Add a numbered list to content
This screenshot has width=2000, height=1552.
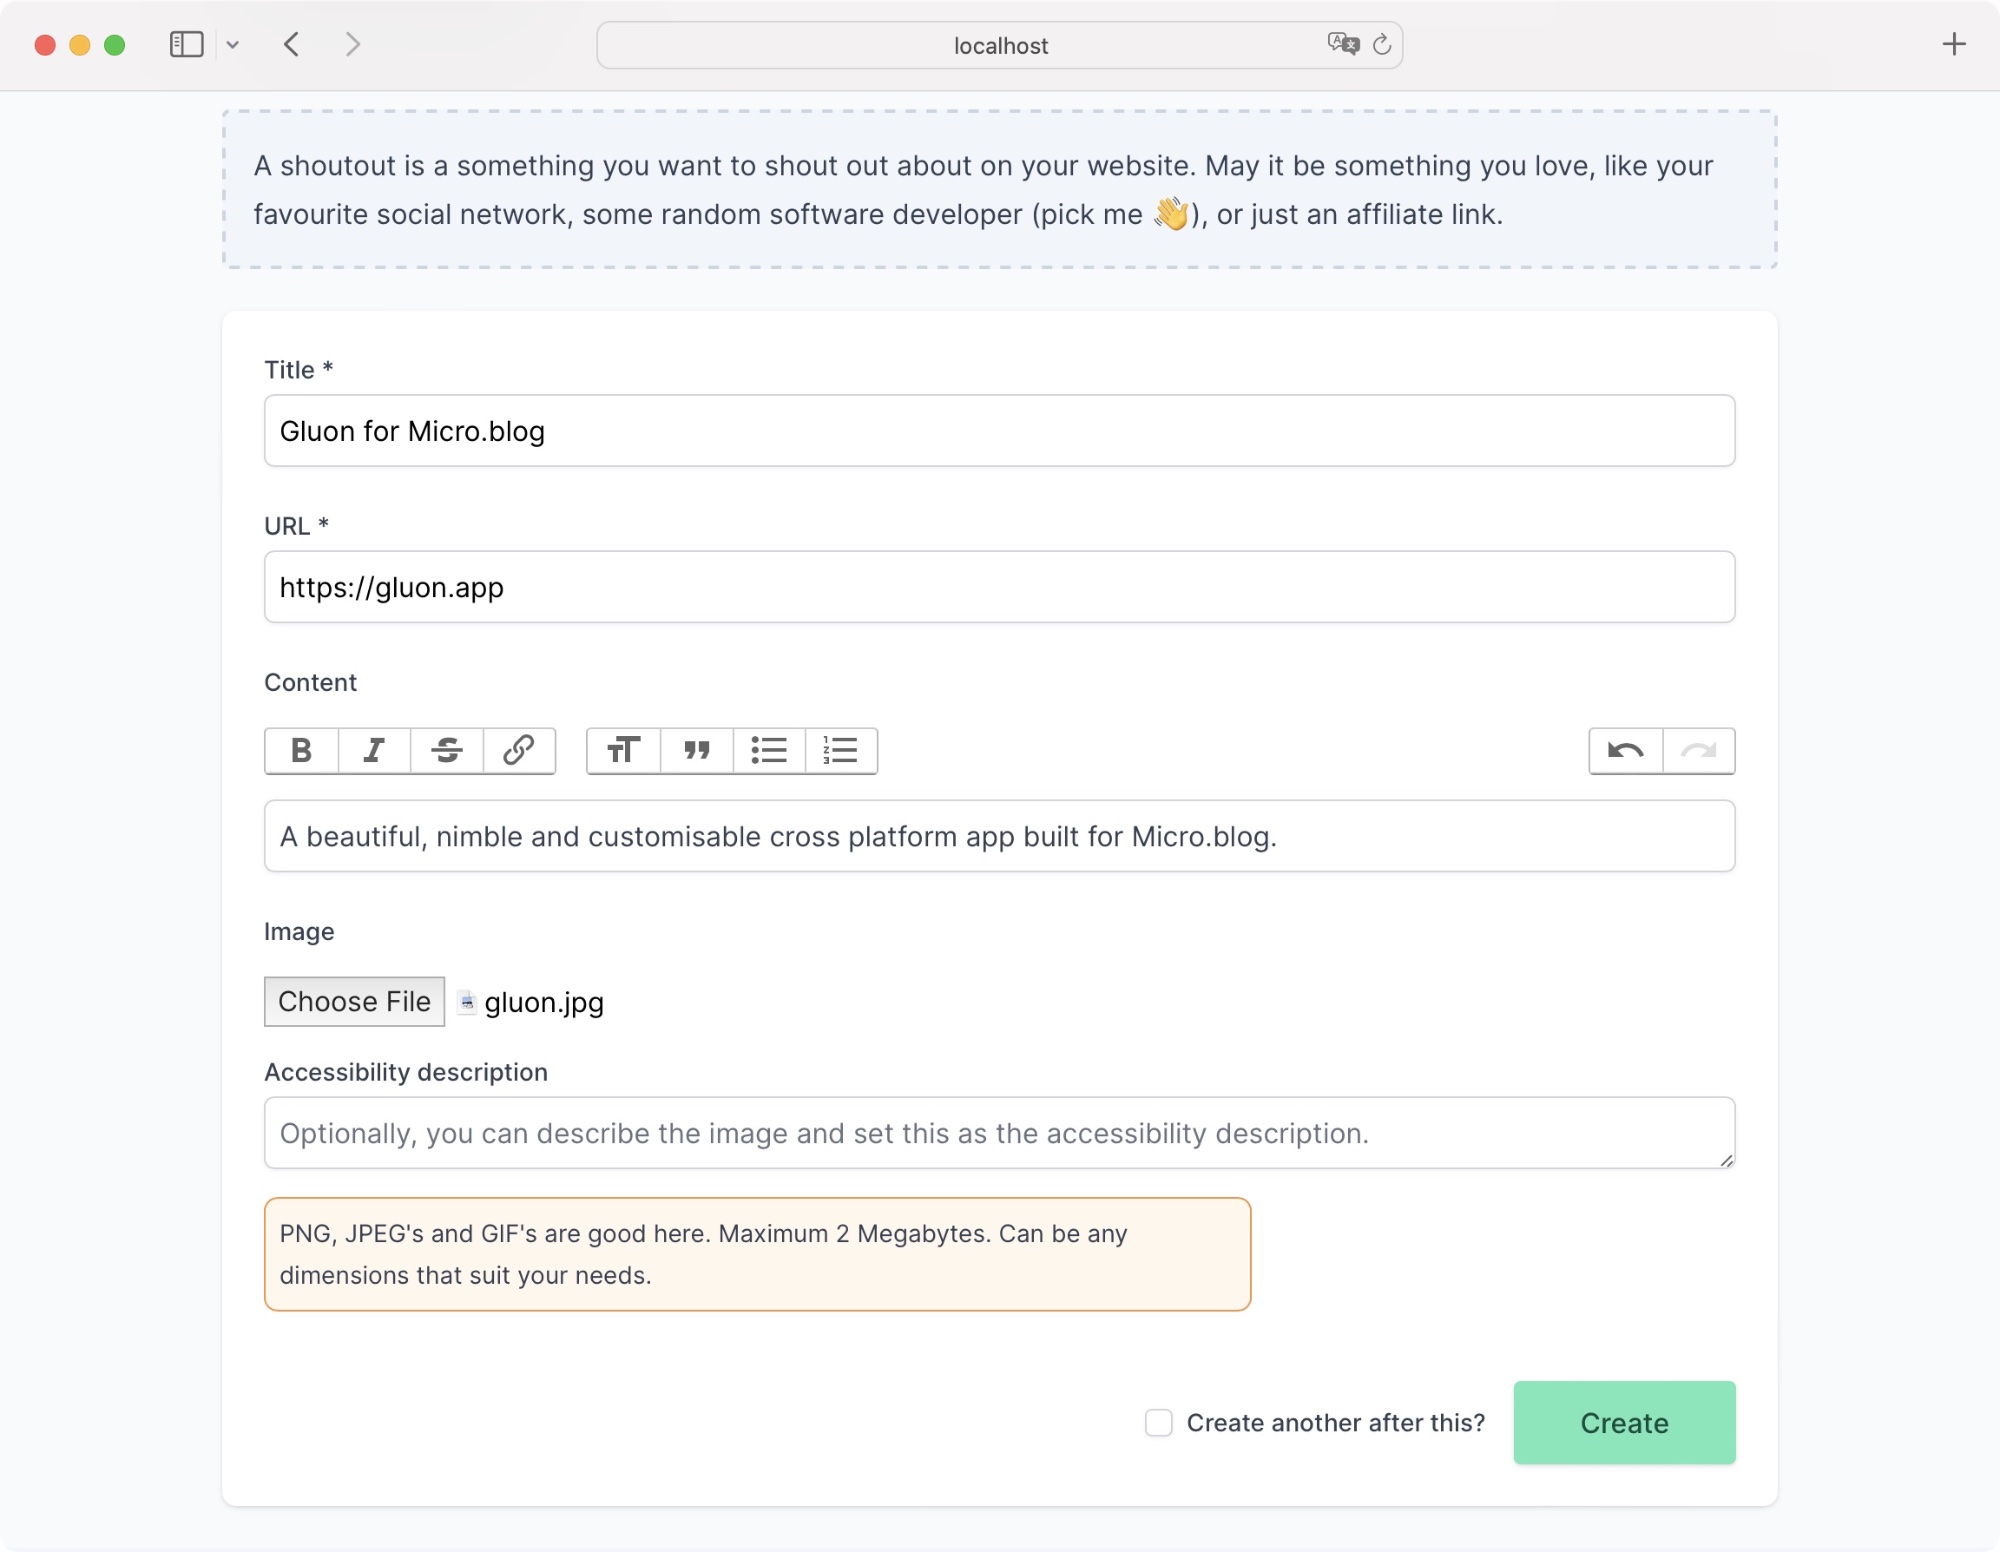click(x=843, y=750)
